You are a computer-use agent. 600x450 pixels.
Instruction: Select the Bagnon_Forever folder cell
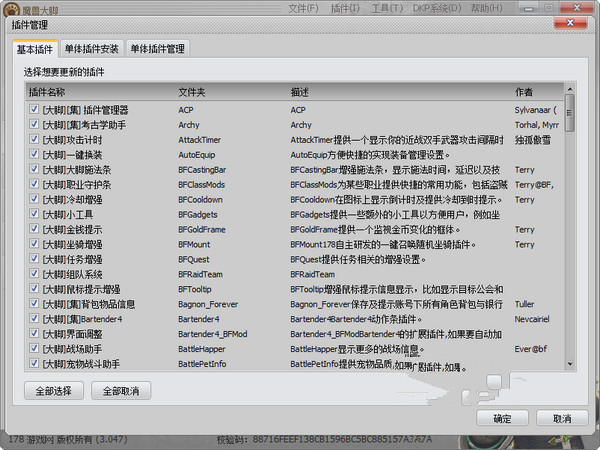(x=208, y=304)
